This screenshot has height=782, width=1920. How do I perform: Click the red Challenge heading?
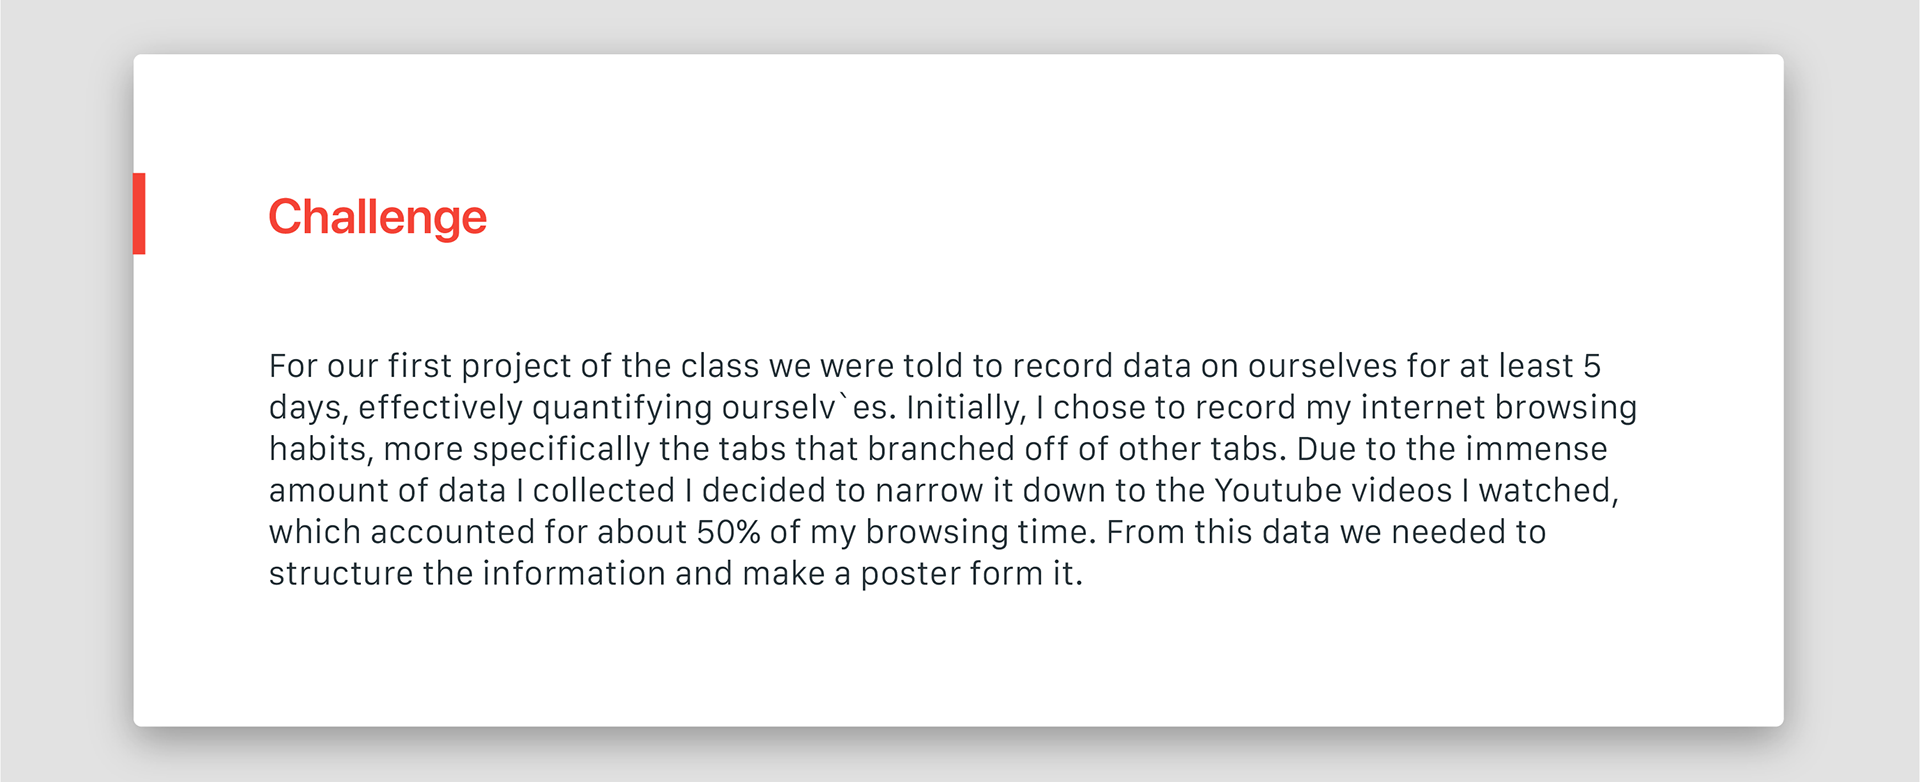pos(377,217)
